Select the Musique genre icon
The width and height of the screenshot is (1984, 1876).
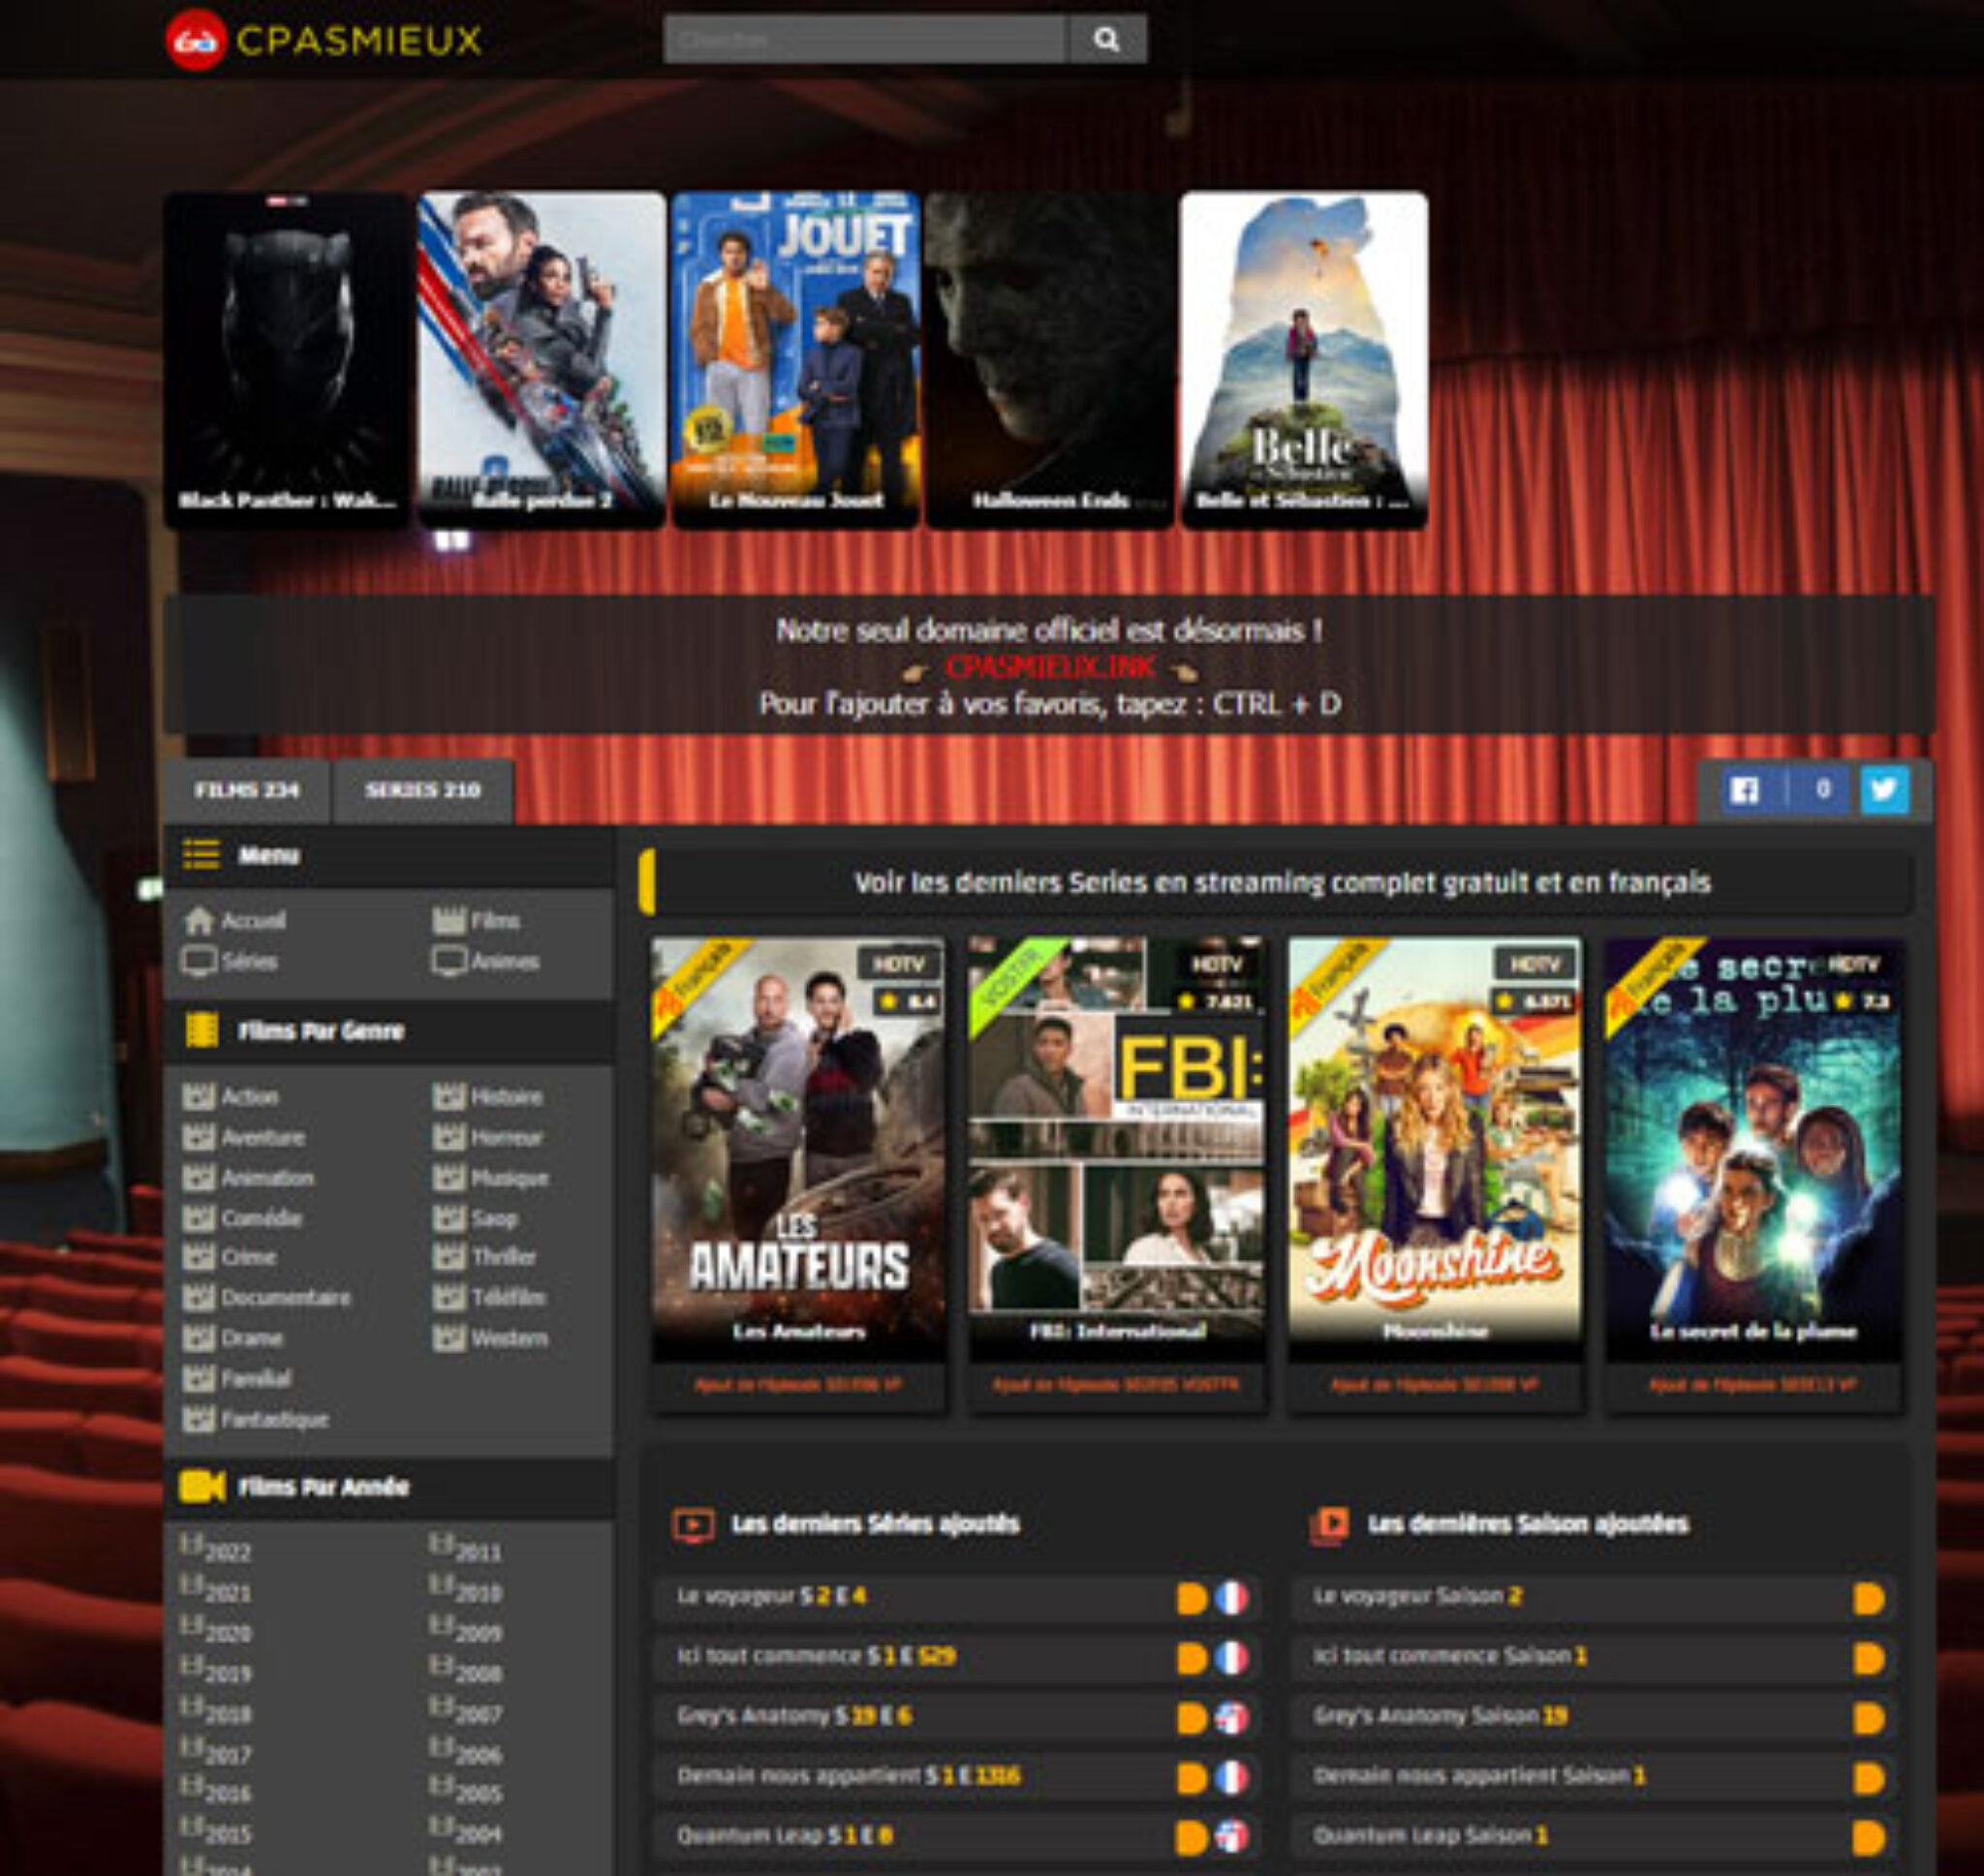point(449,1177)
